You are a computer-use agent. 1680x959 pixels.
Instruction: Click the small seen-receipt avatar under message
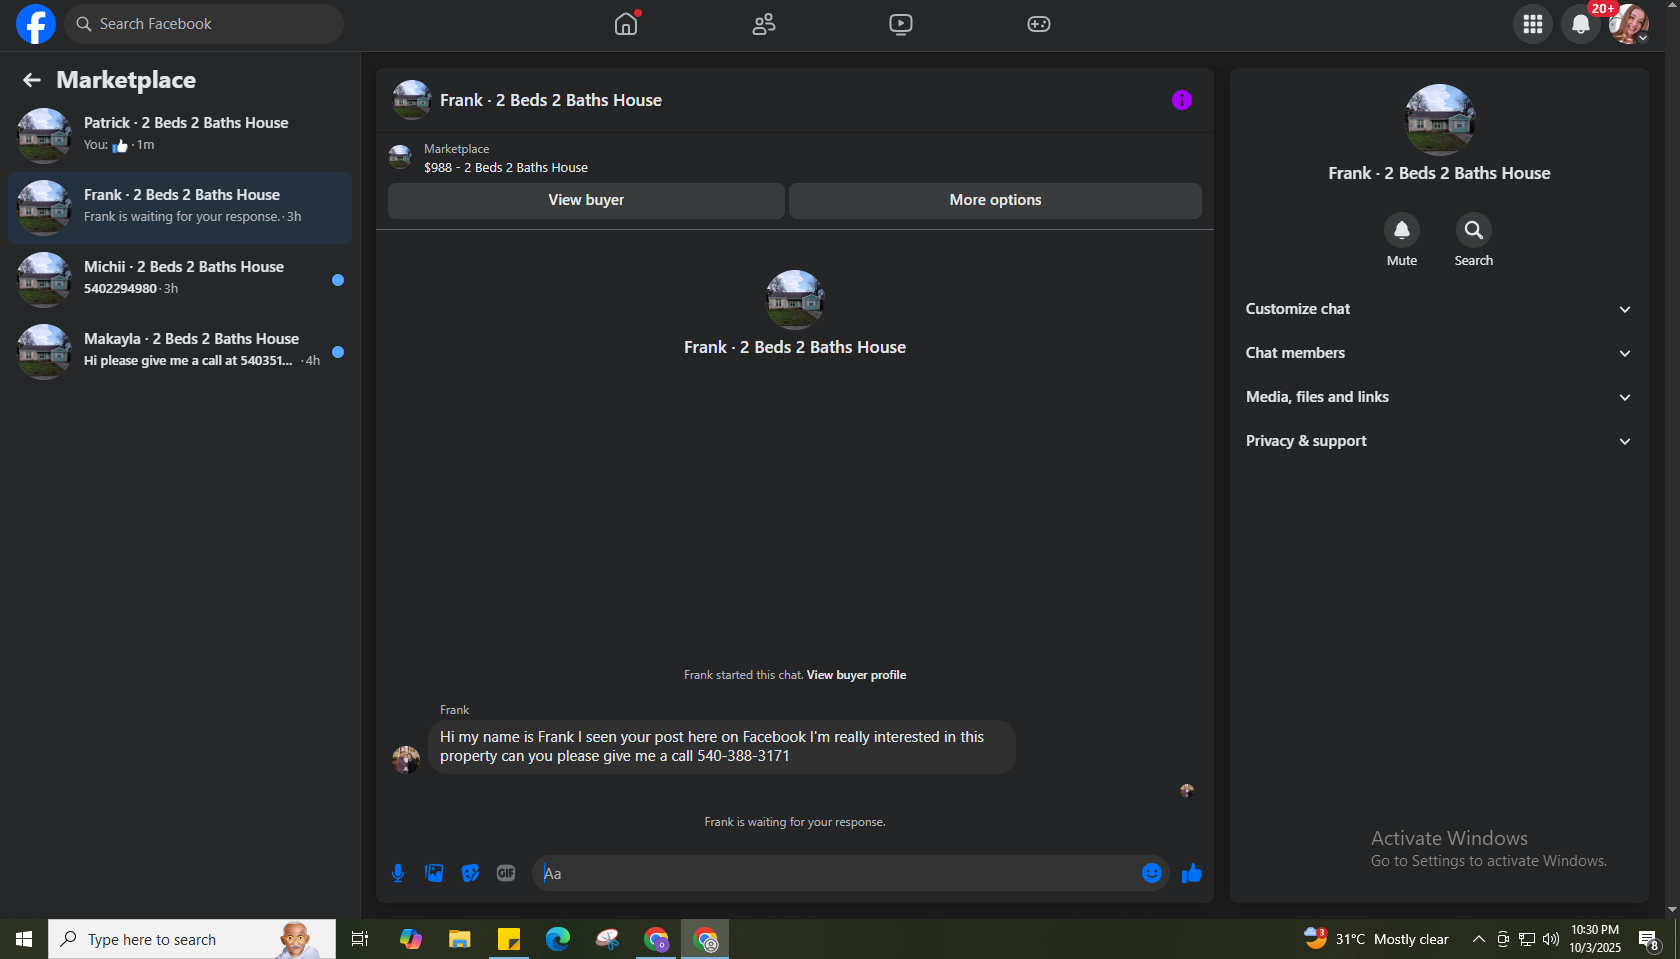[x=1187, y=790]
